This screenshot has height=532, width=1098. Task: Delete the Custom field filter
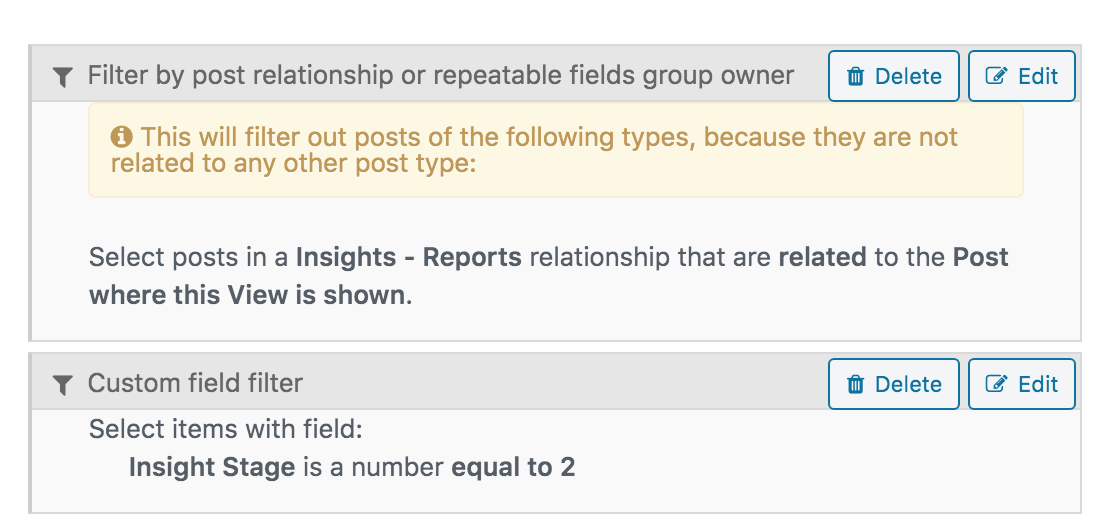tap(894, 384)
